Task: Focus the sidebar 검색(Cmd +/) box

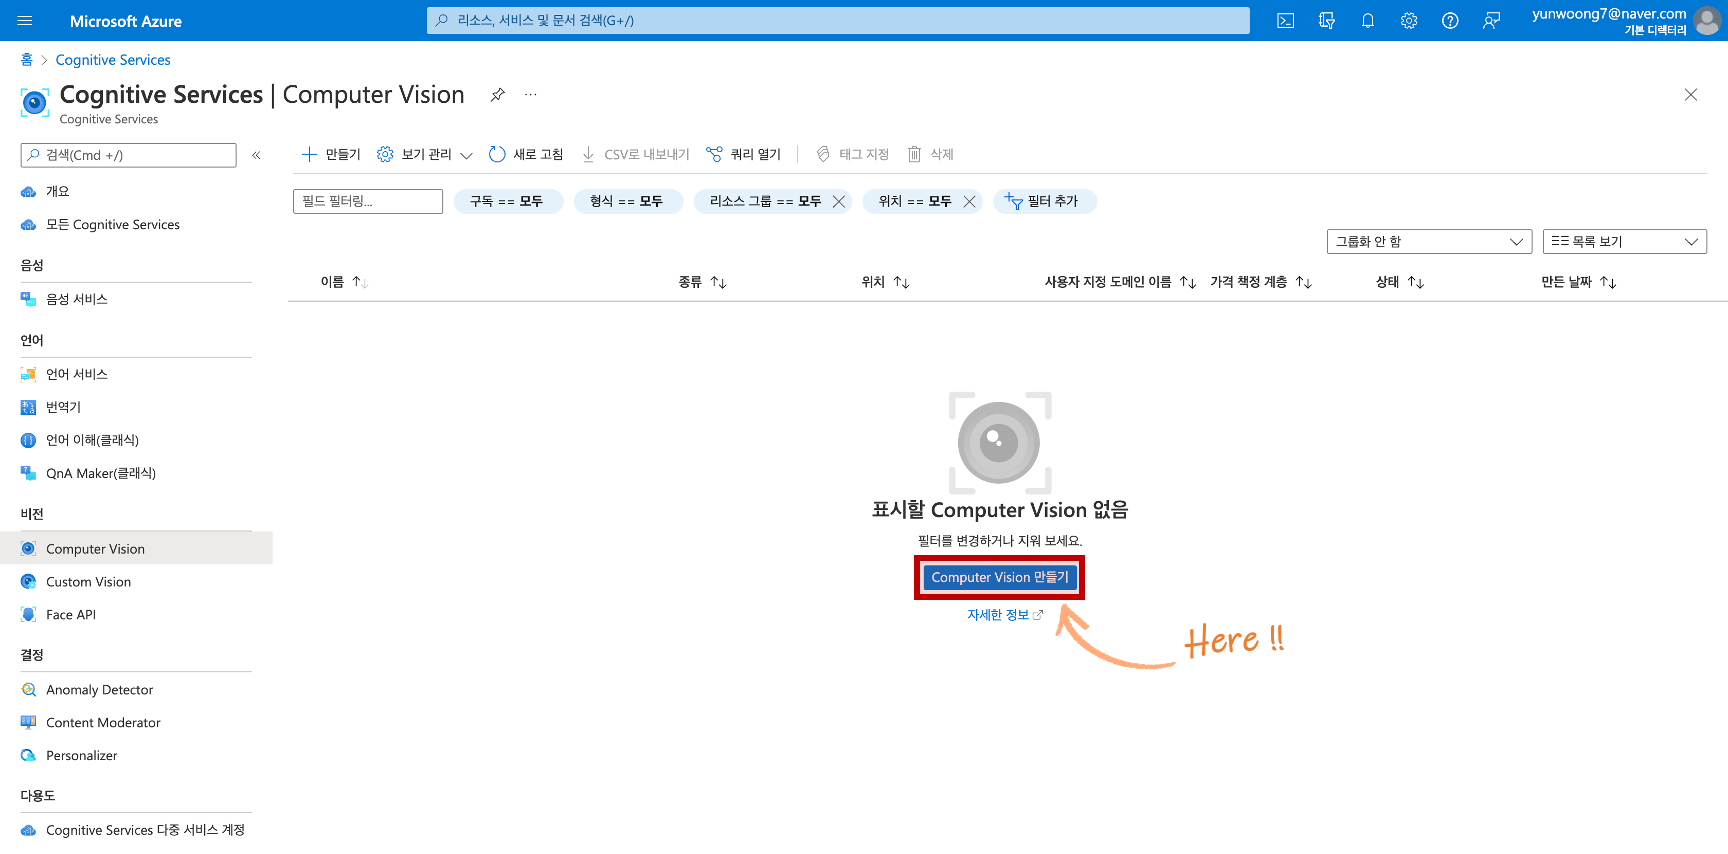Action: [x=128, y=155]
